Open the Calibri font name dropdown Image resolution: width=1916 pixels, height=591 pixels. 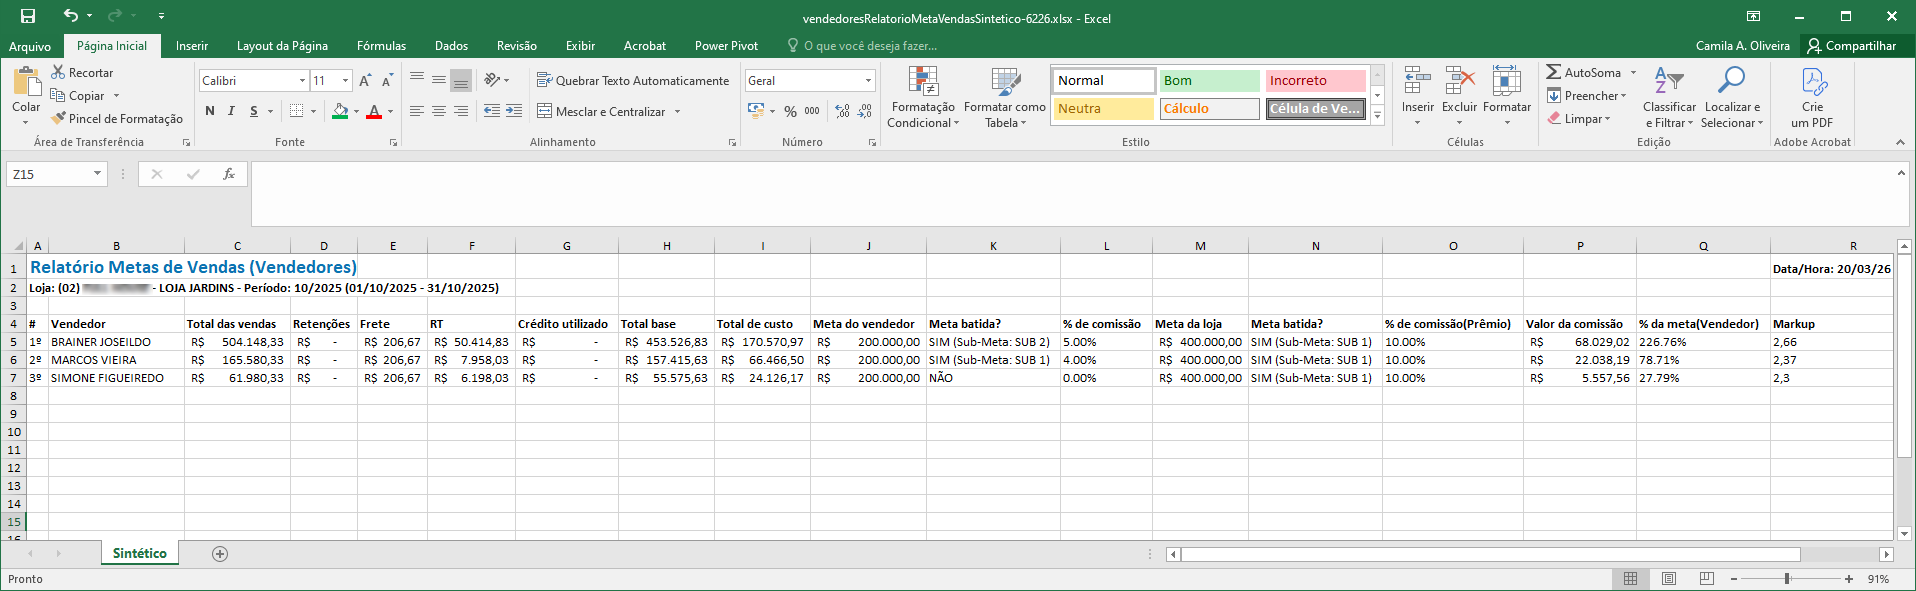302,81
